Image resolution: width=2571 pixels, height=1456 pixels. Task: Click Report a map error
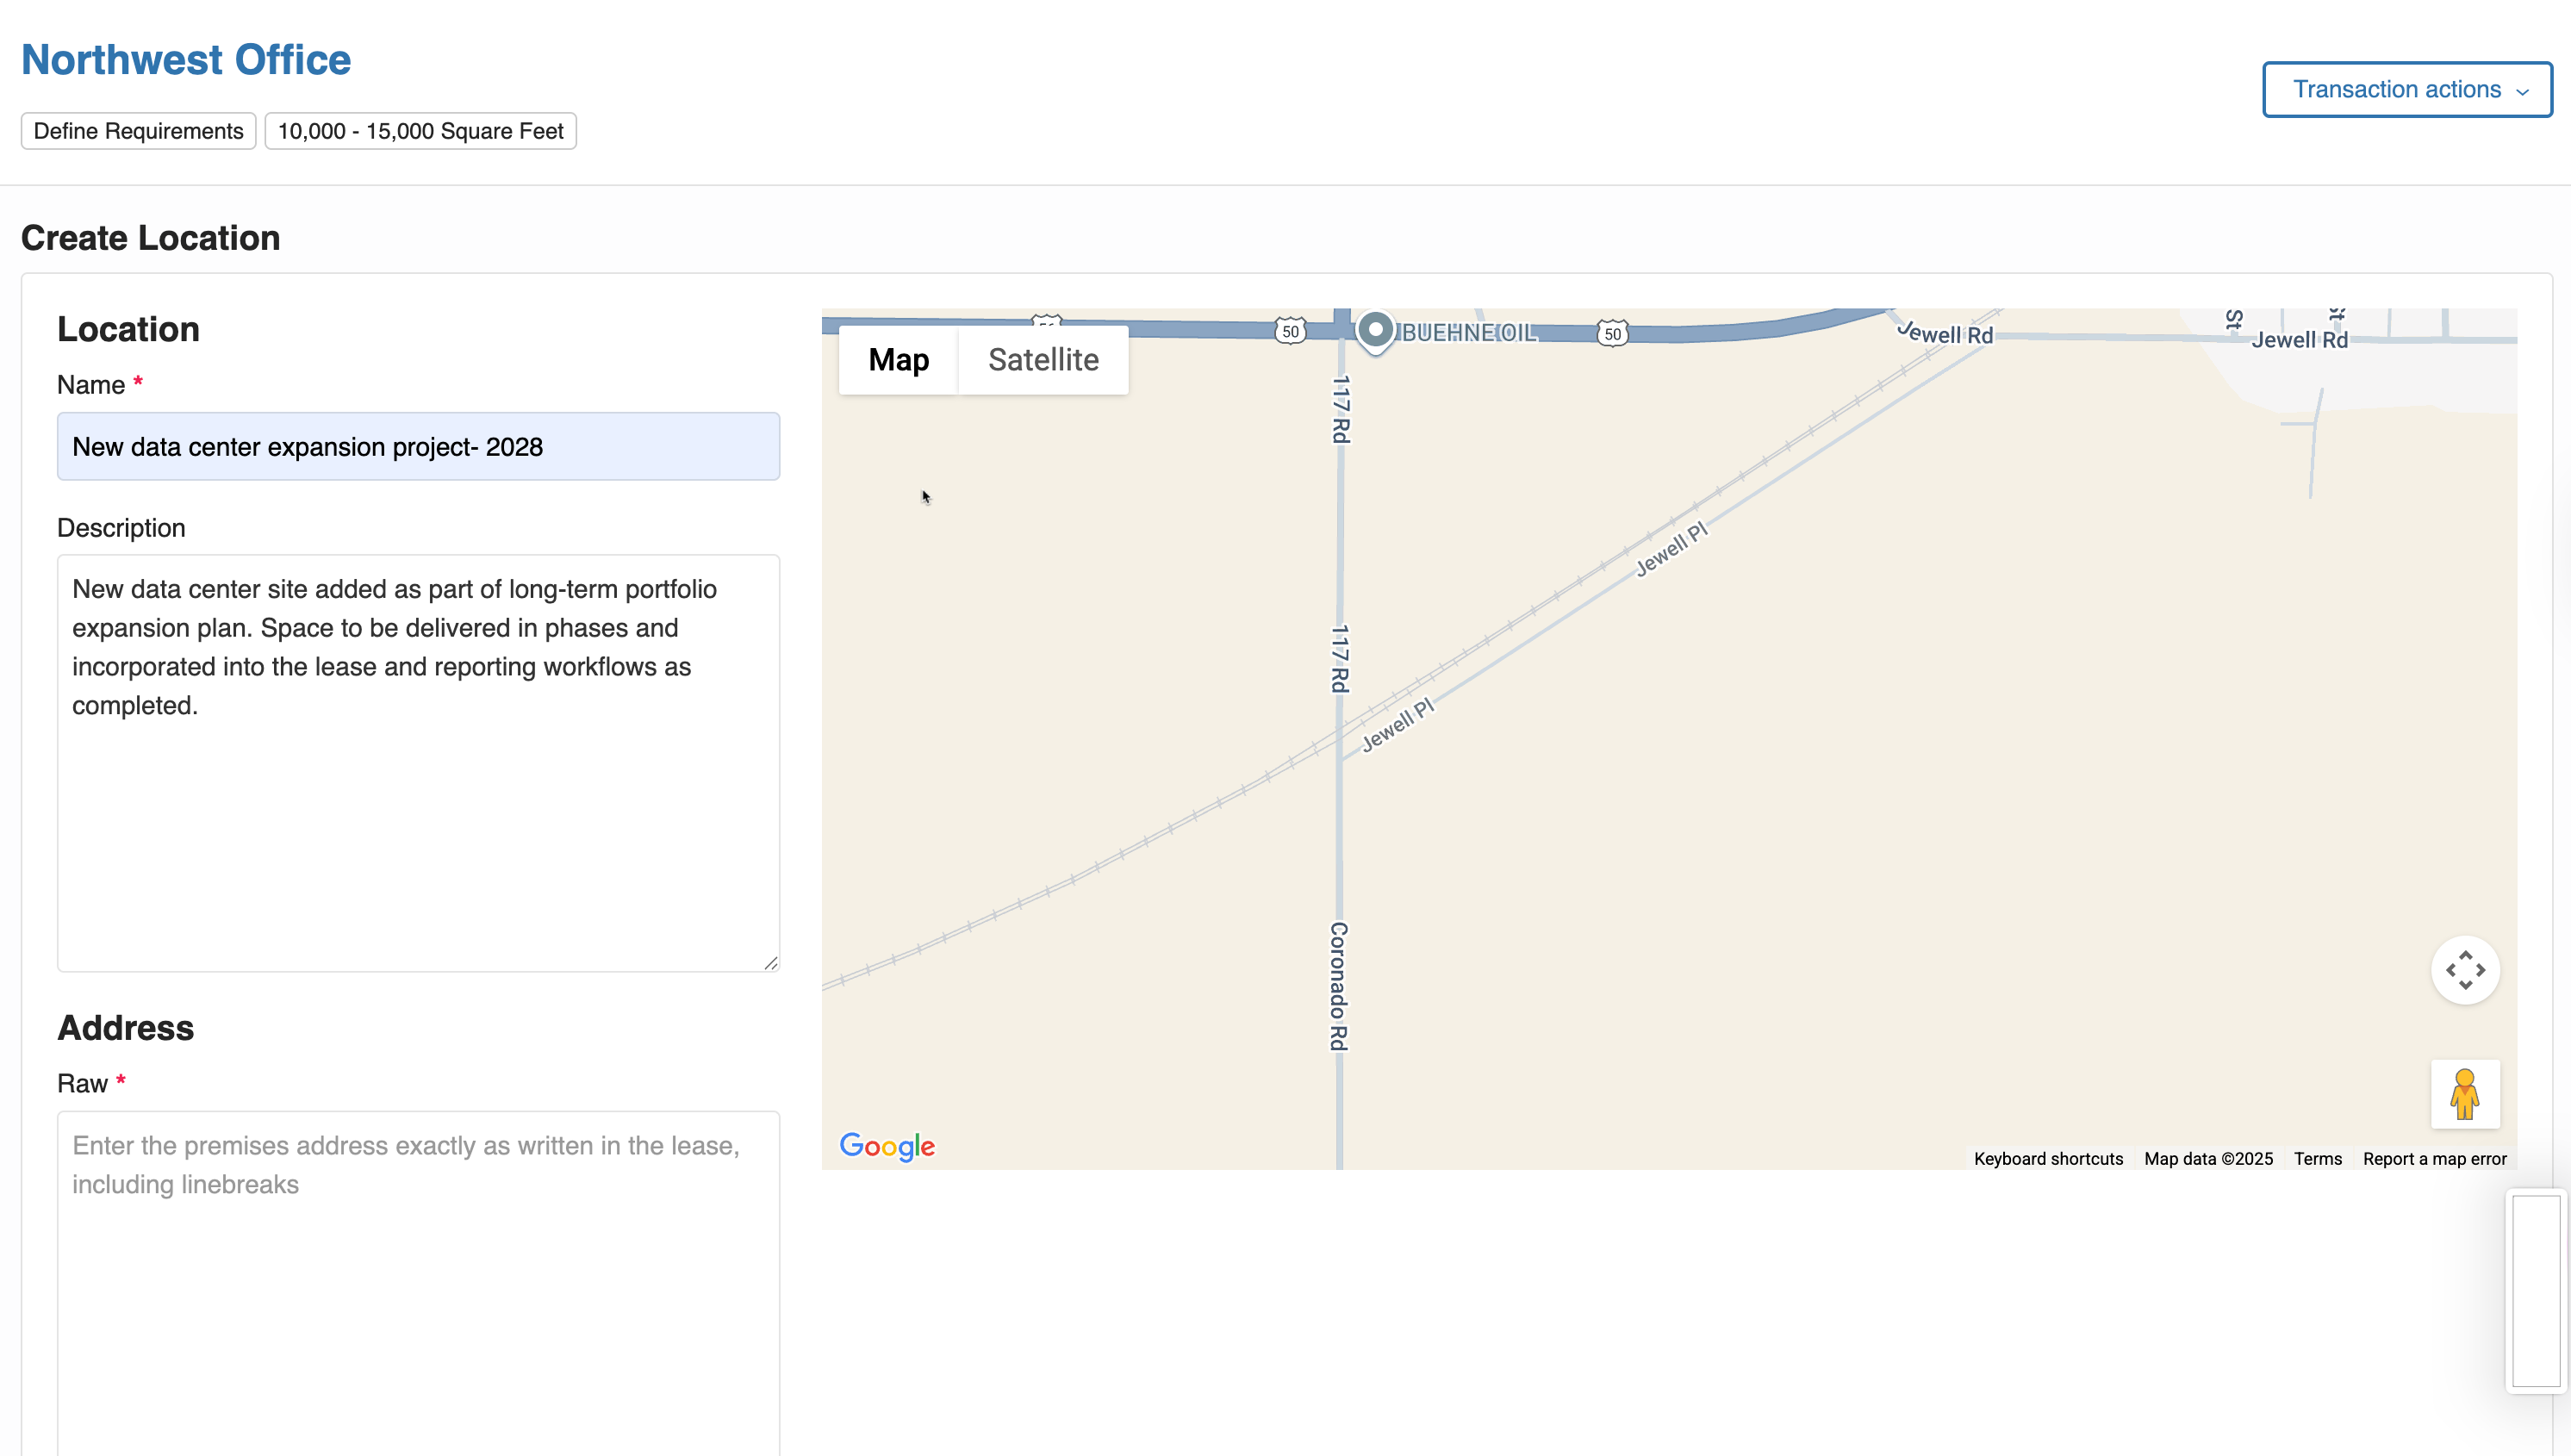pos(2434,1158)
